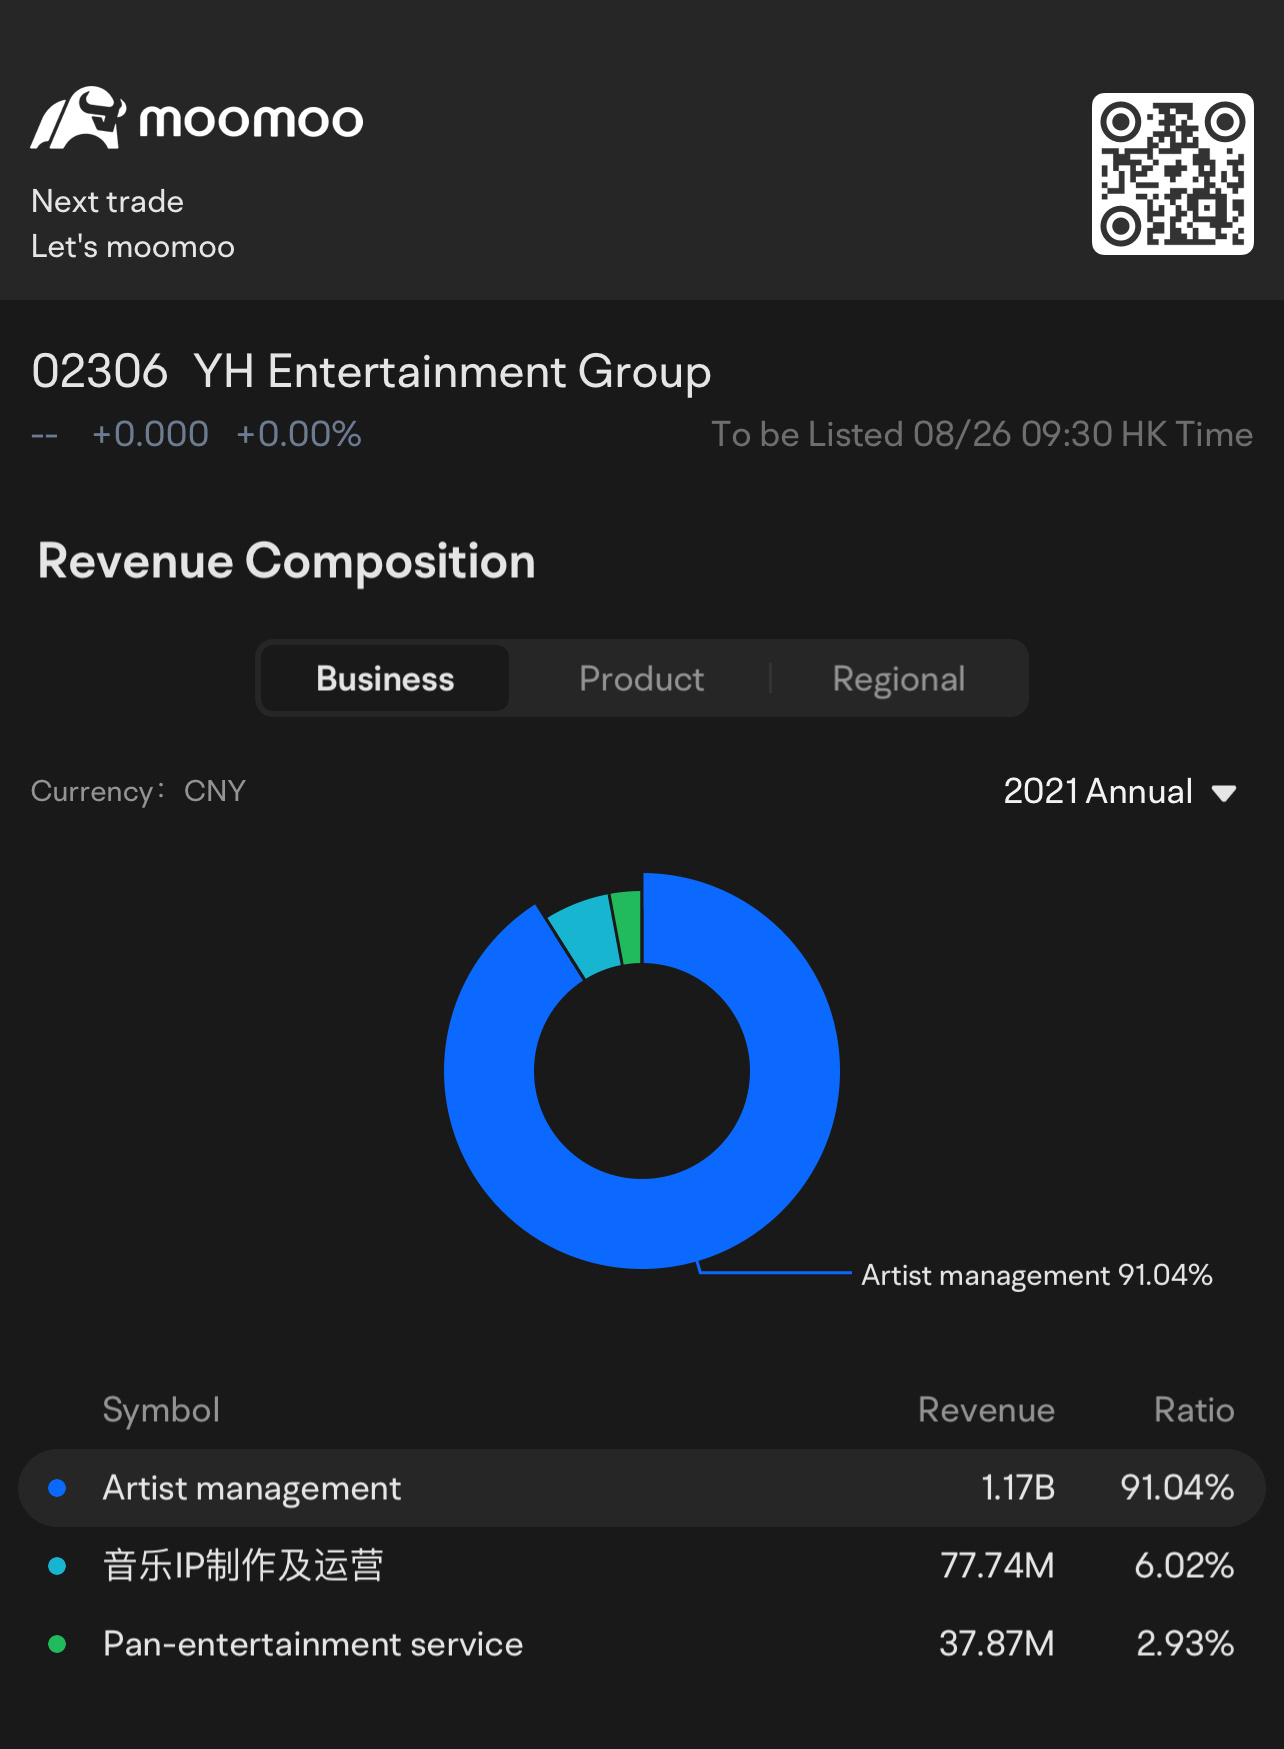
Task: Click the 77.74M revenue value
Action: (997, 1566)
